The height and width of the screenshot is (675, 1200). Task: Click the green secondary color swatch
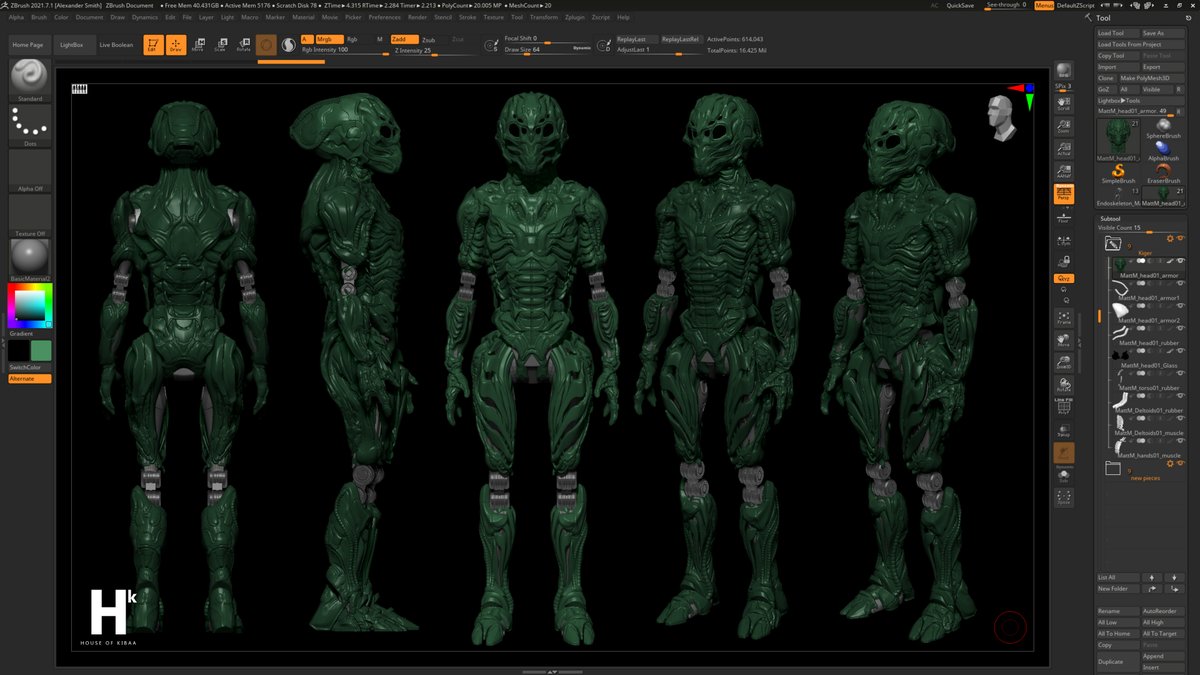point(41,351)
